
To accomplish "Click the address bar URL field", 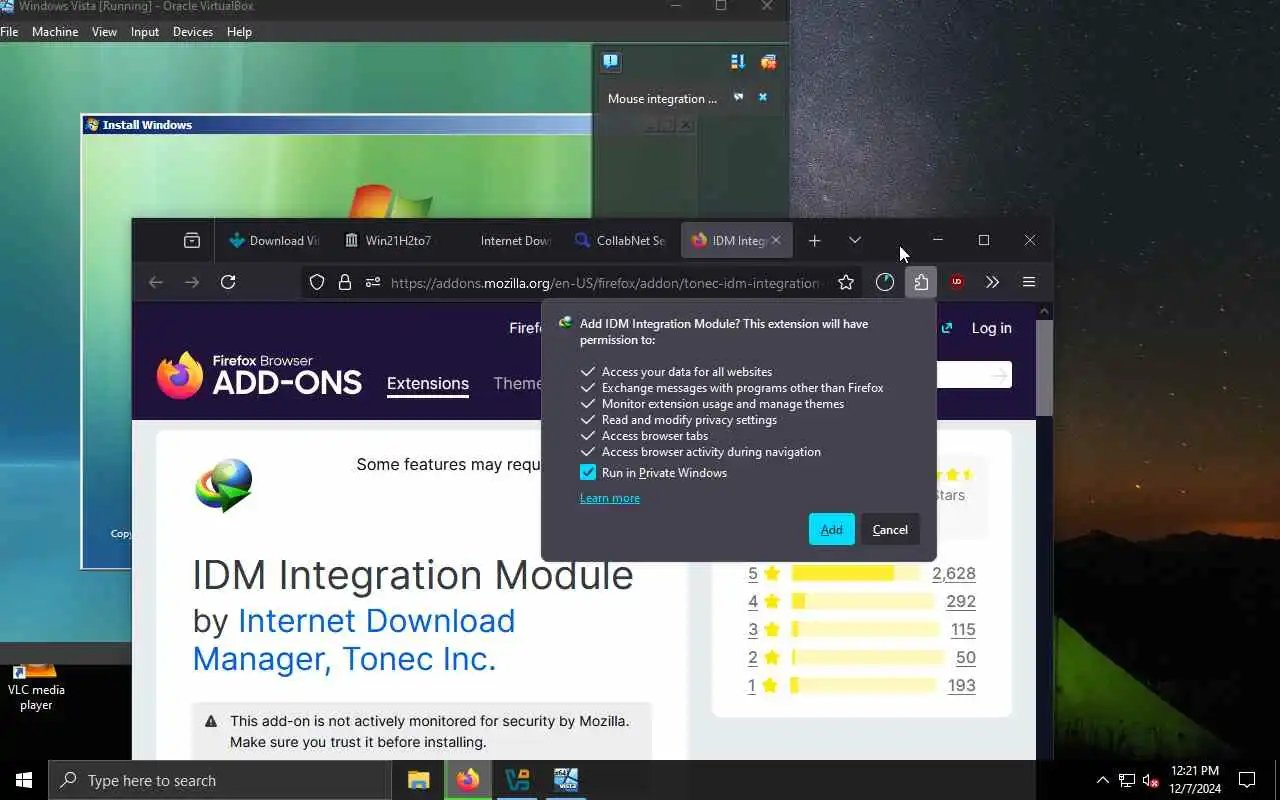I will pos(605,283).
